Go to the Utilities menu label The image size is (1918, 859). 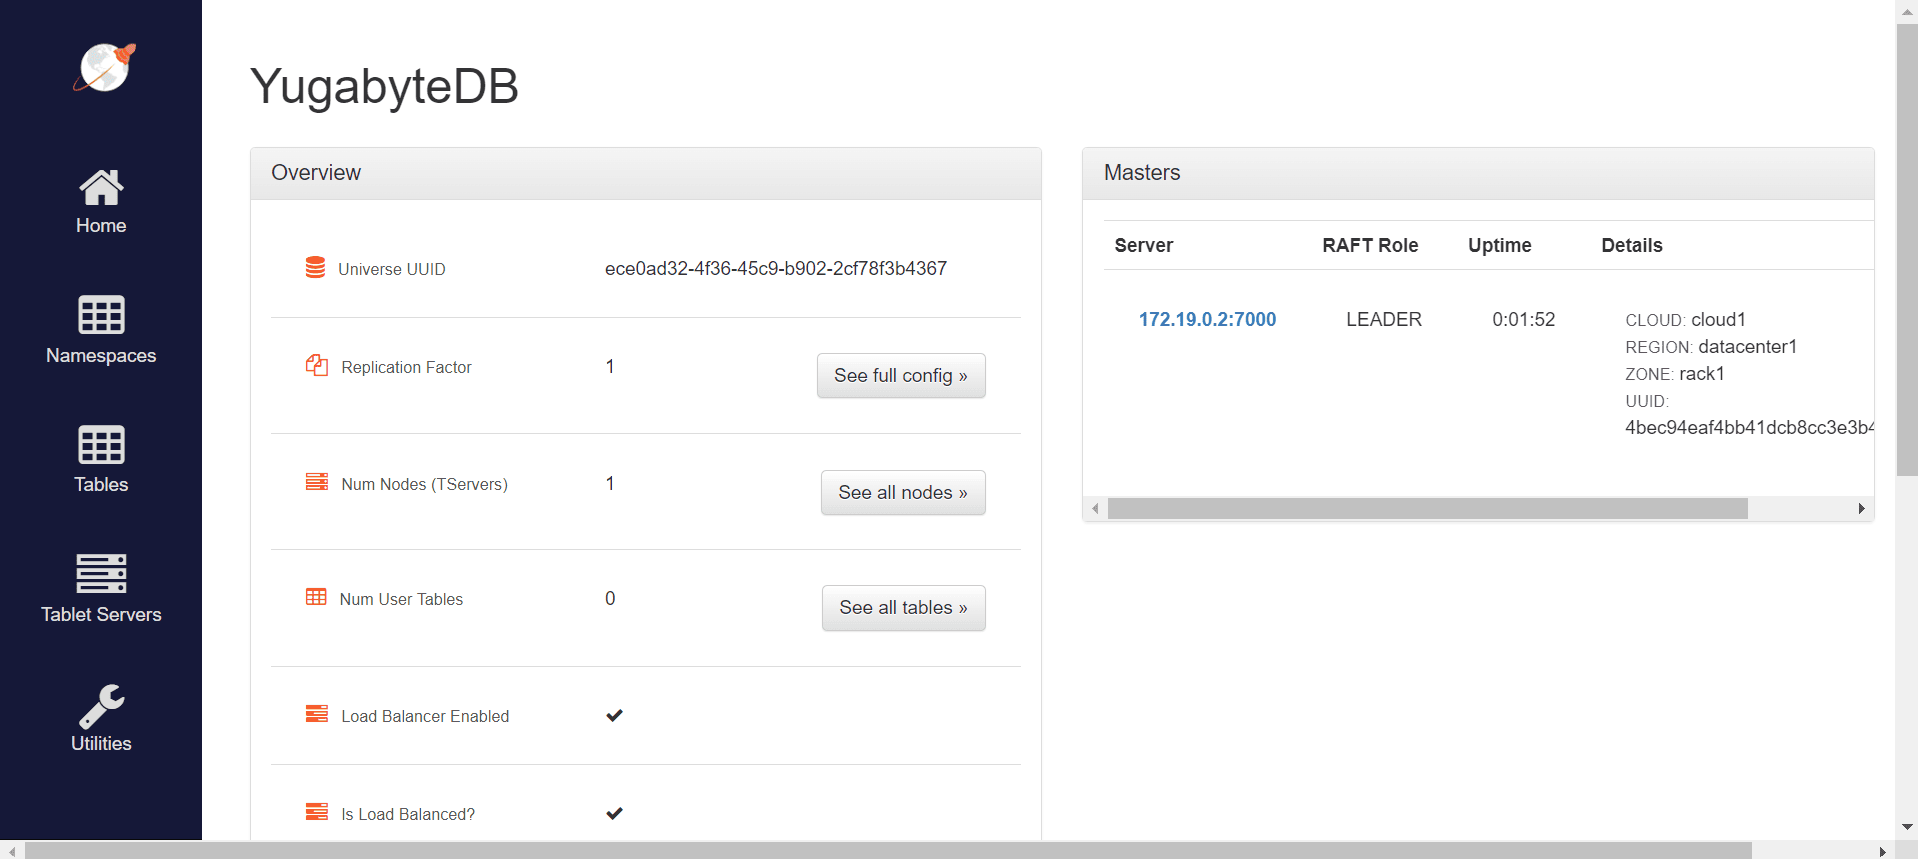[x=101, y=743]
